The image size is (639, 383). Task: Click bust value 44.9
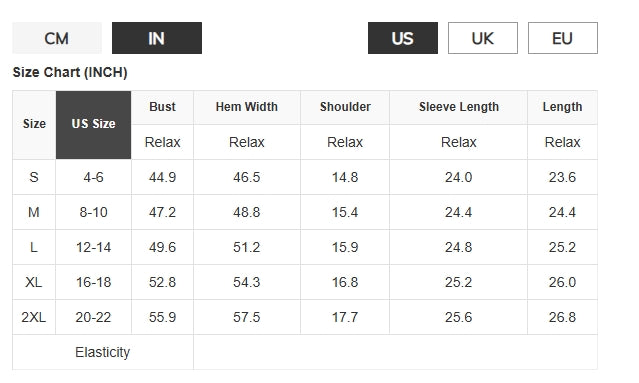click(x=162, y=177)
